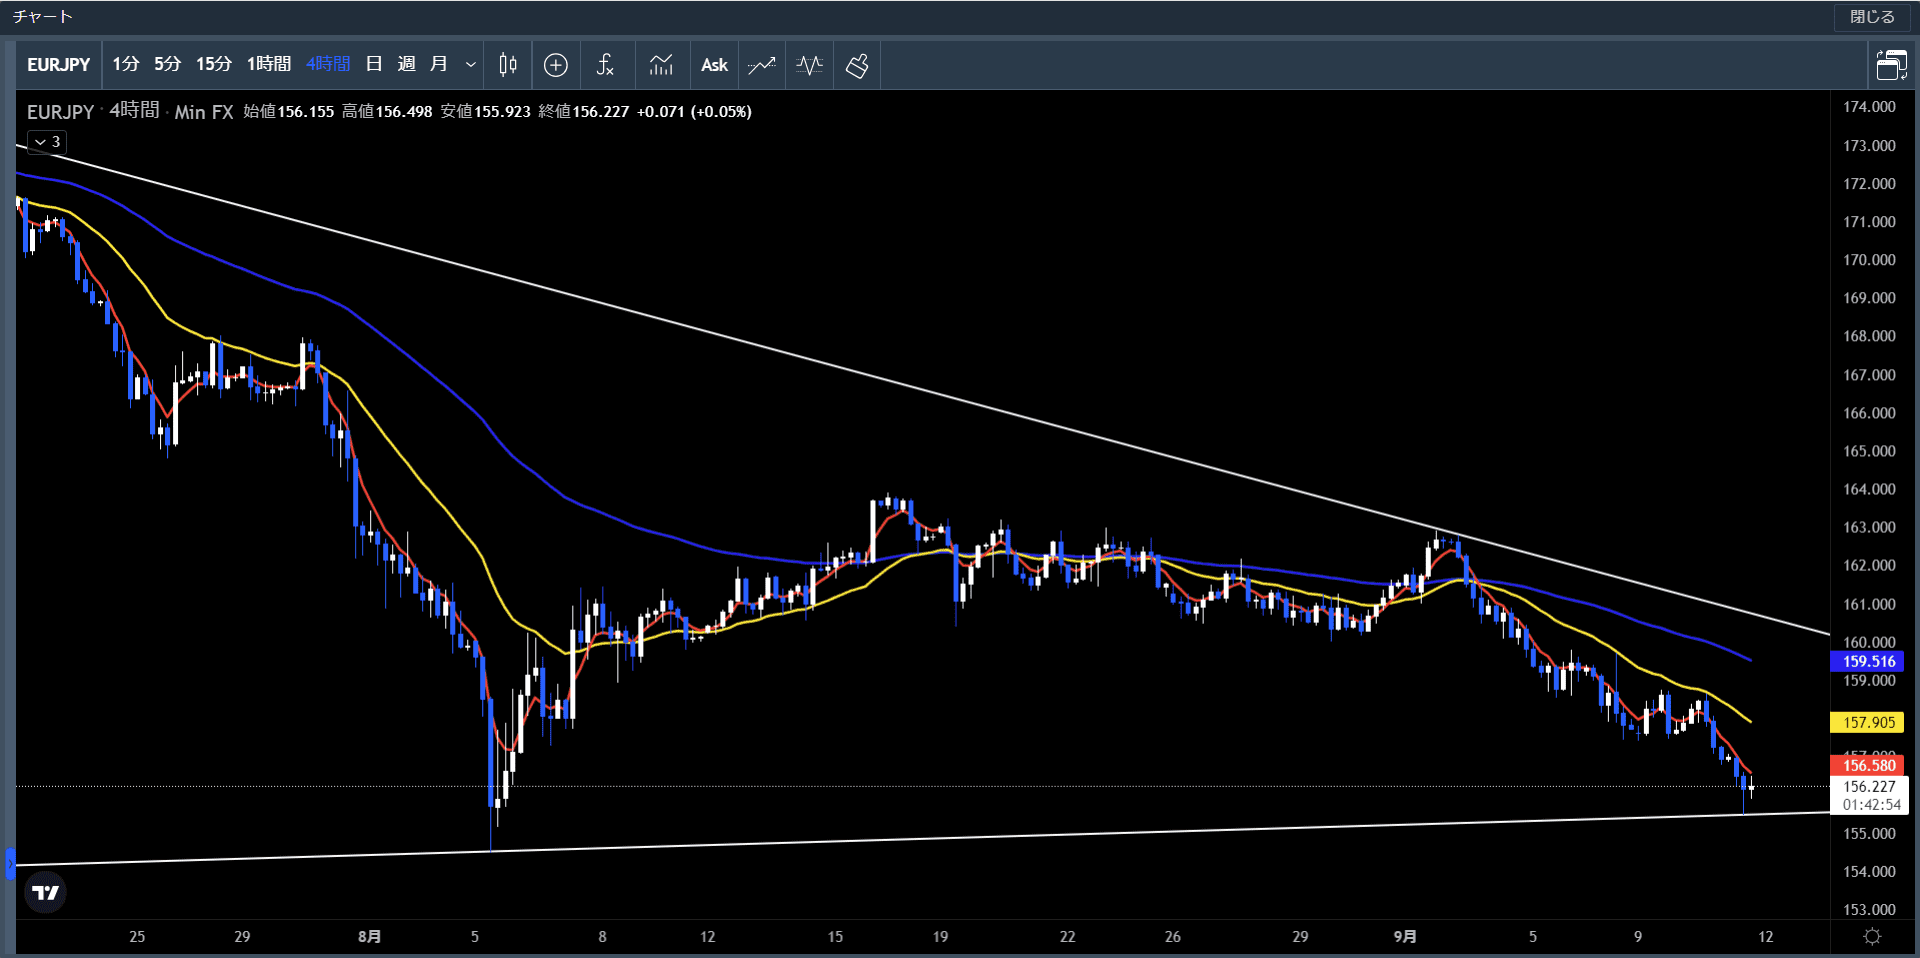Select the eraser drawing tool icon

pyautogui.click(x=857, y=65)
